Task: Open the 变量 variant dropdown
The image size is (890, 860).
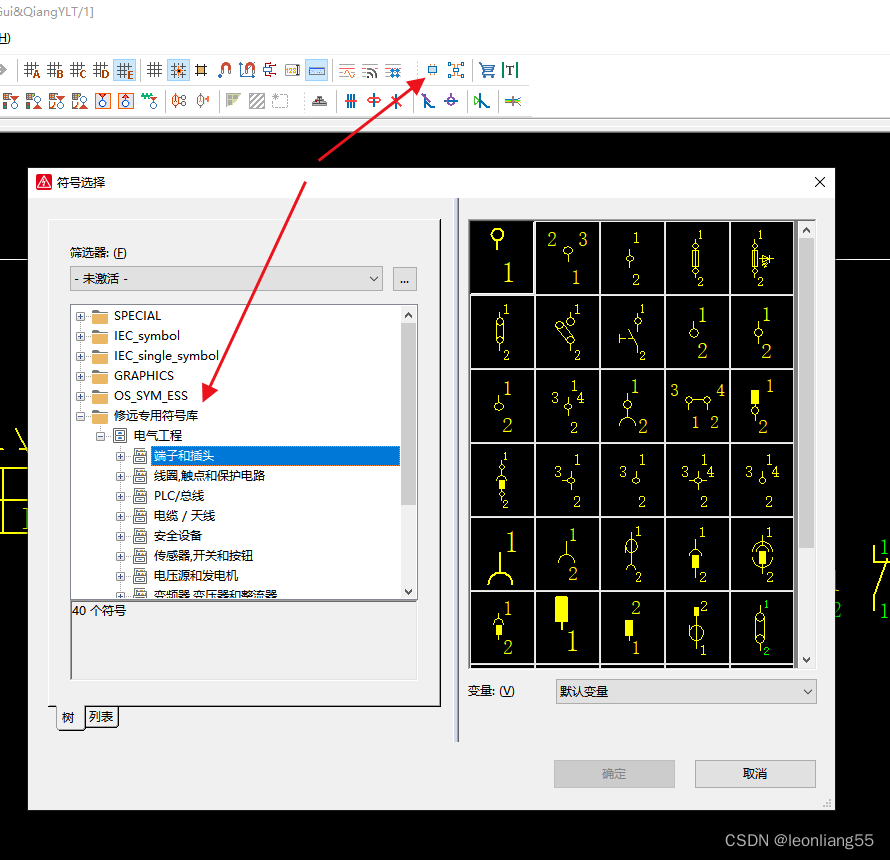Action: click(686, 691)
